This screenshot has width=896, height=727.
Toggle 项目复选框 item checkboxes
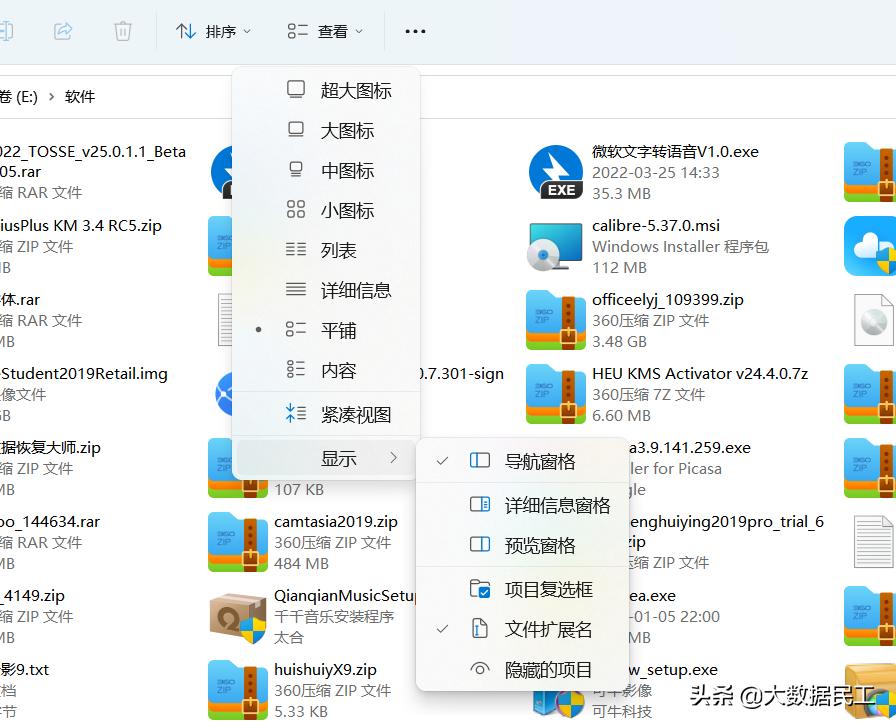tap(521, 589)
